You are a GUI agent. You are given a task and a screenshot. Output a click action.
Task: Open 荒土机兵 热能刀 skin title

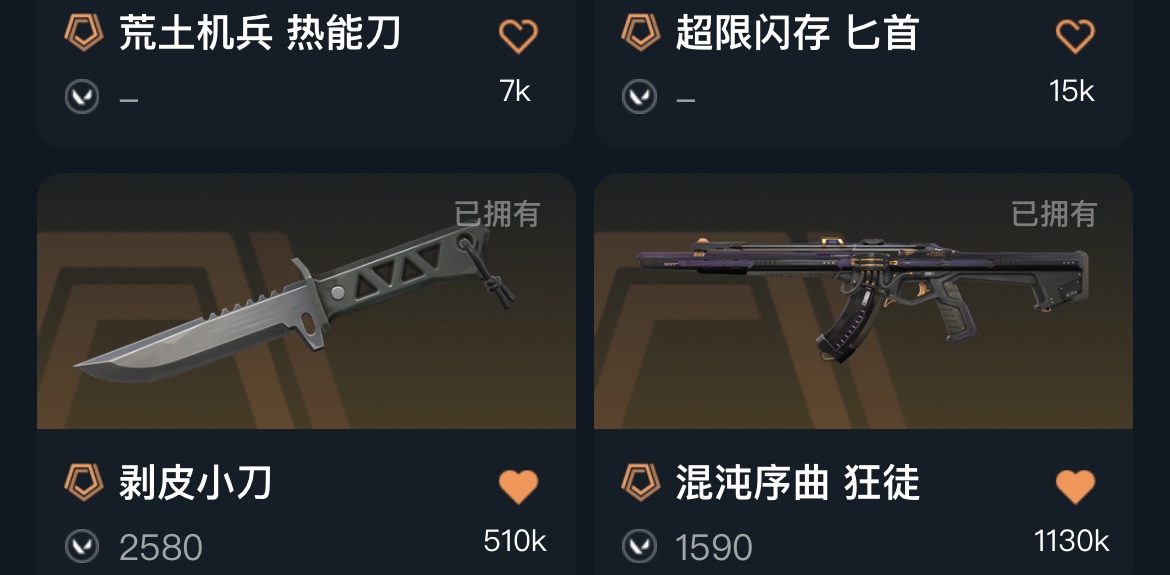point(260,34)
